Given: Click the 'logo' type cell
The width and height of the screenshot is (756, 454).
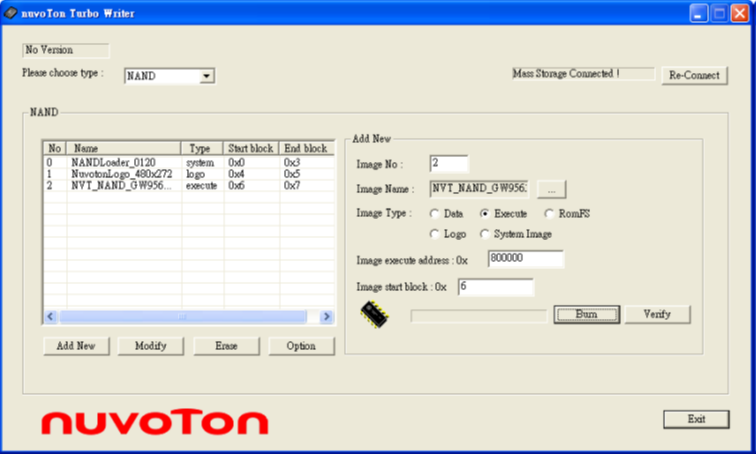Looking at the screenshot, I should pyautogui.click(x=195, y=174).
